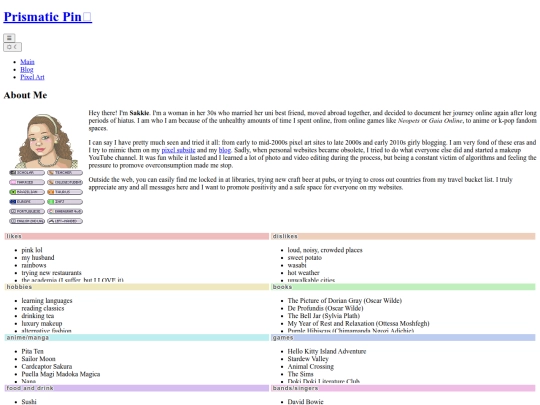Click 'The Bell Jar (Sylvia Plath)' entry
This screenshot has width=540, height=405.
pos(324,316)
